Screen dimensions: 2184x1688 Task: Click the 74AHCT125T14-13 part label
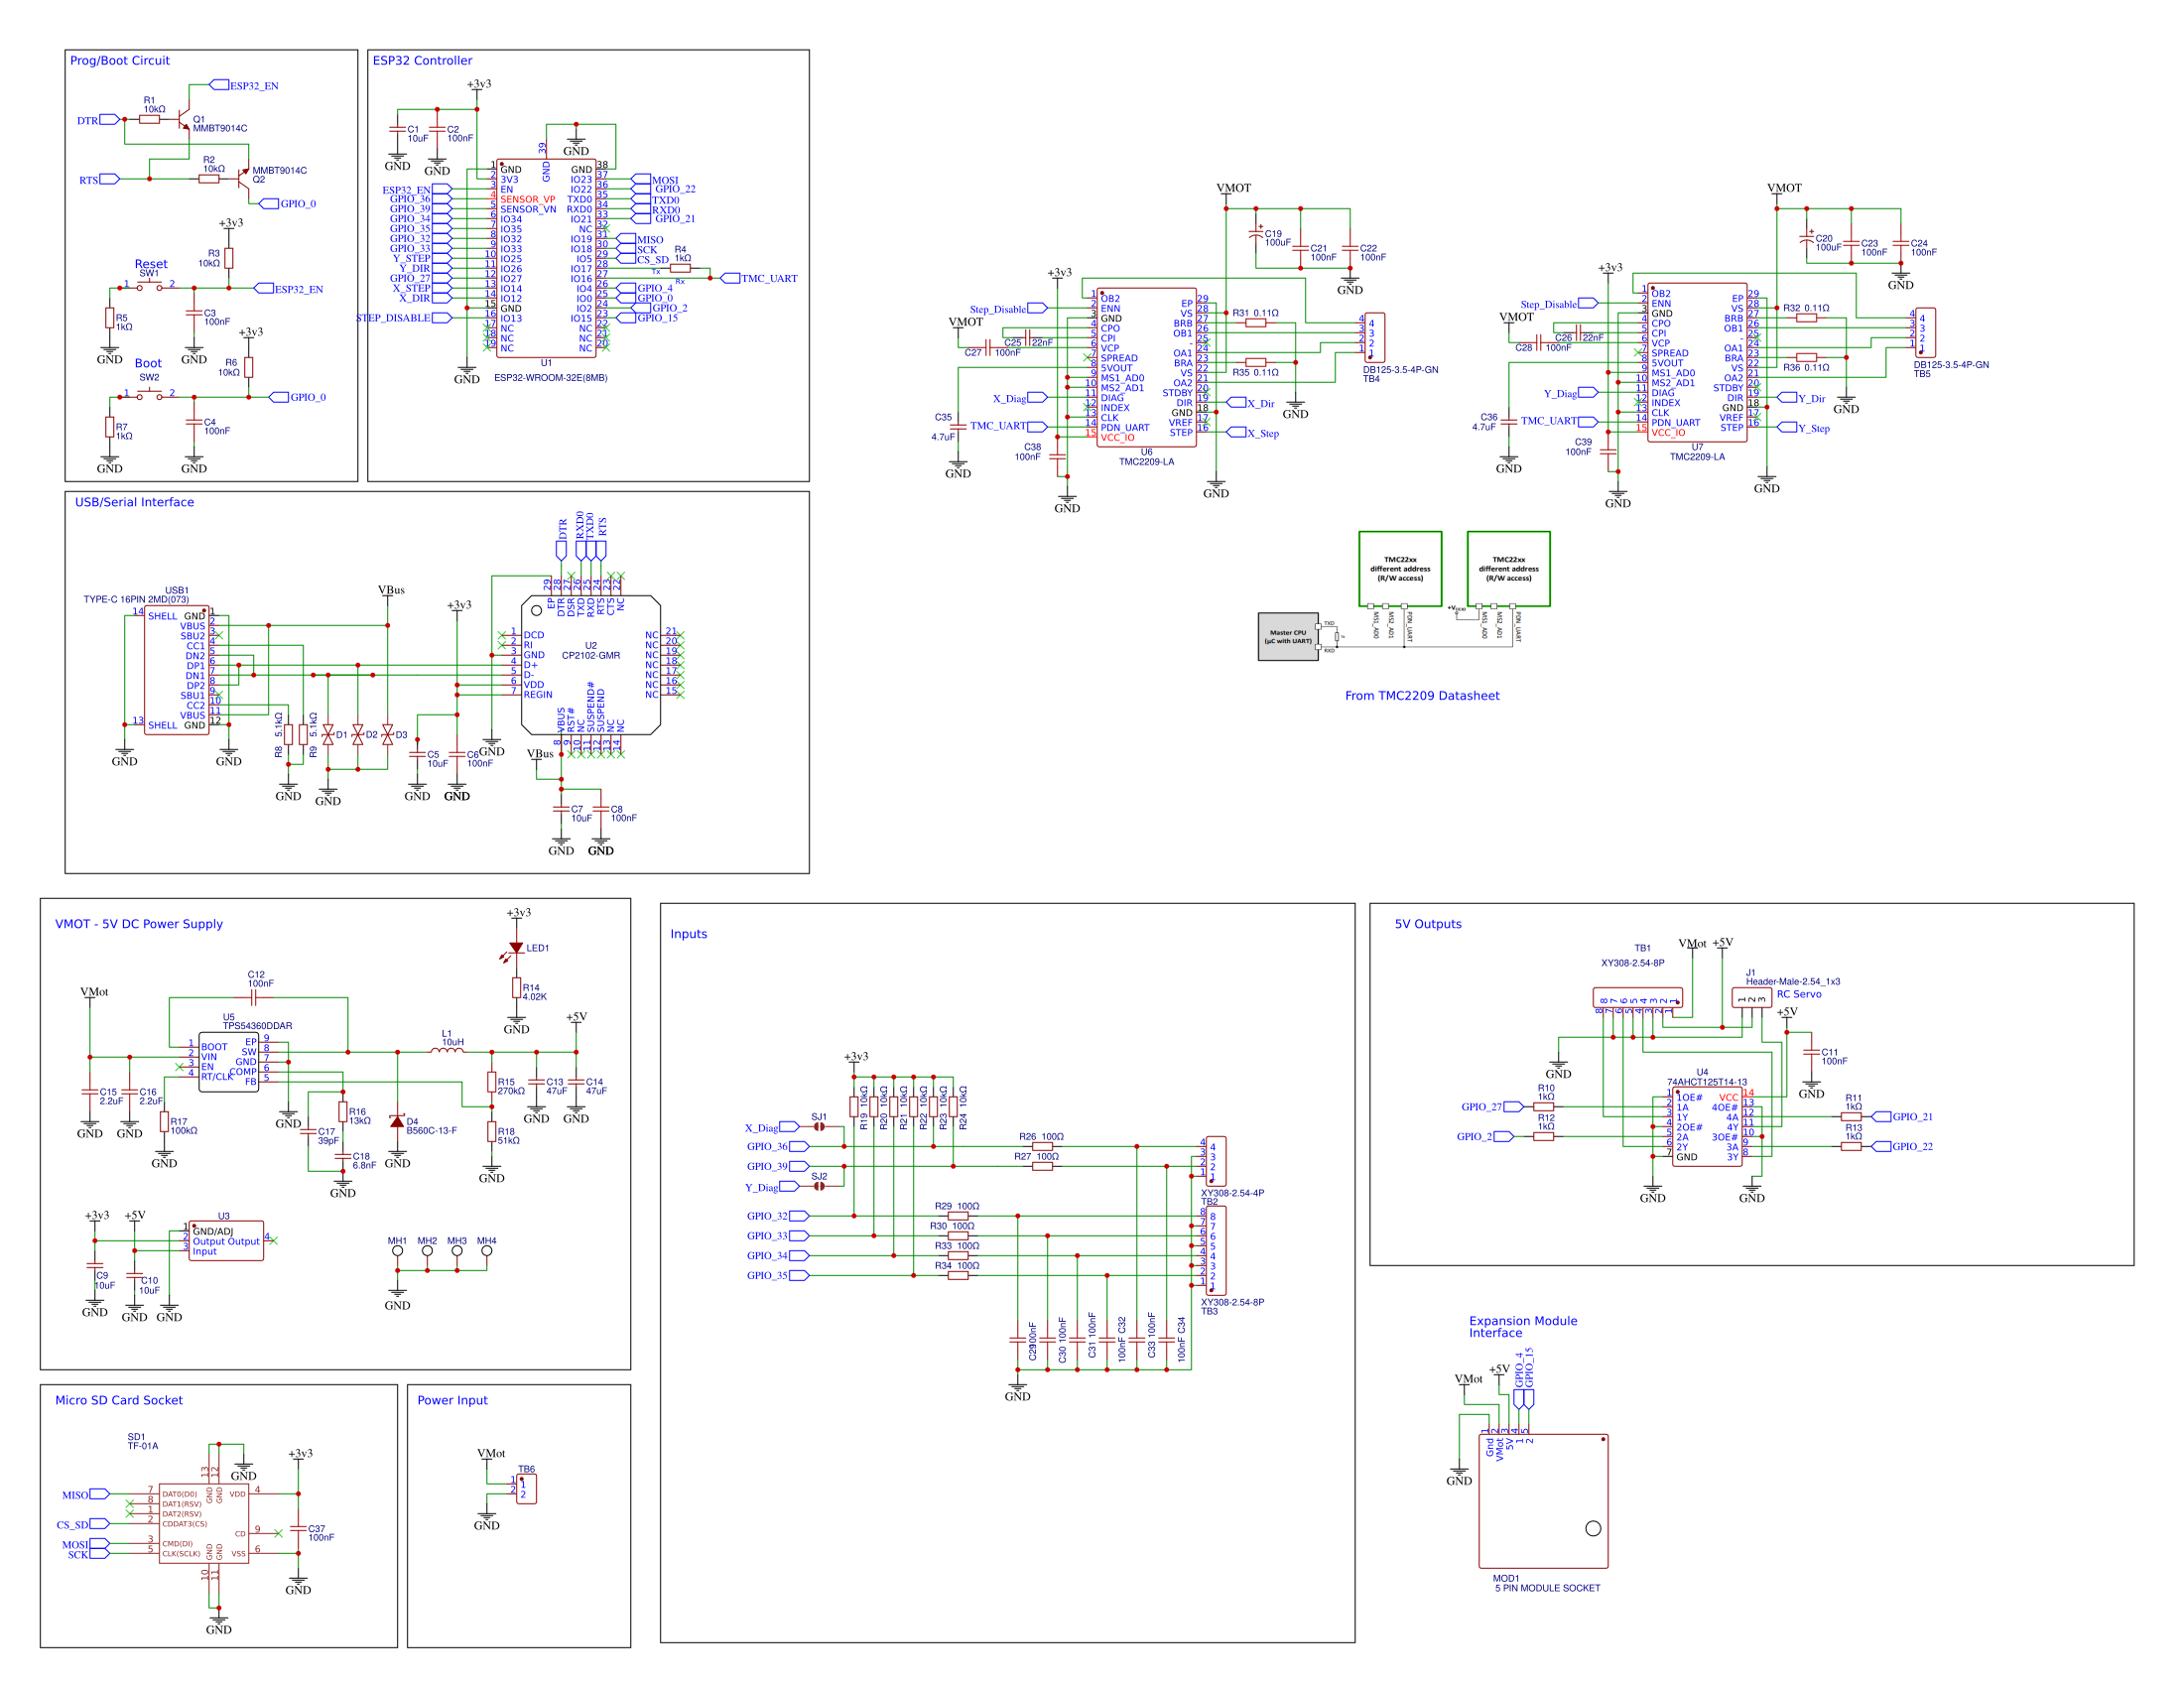pos(1706,1082)
